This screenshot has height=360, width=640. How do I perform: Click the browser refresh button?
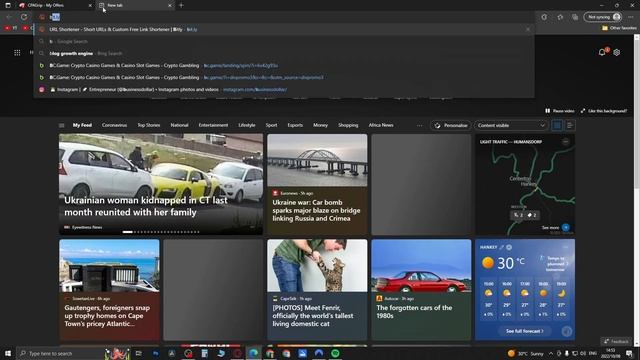point(24,17)
